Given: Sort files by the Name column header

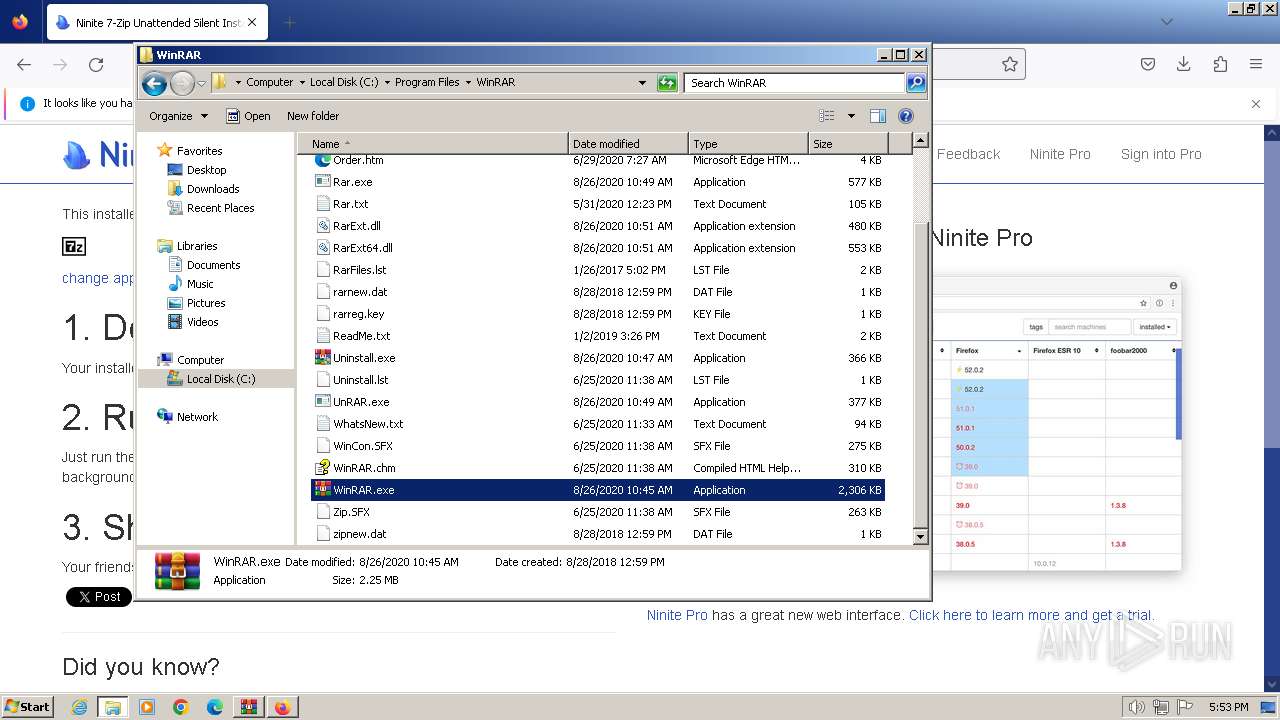Looking at the screenshot, I should pos(434,144).
